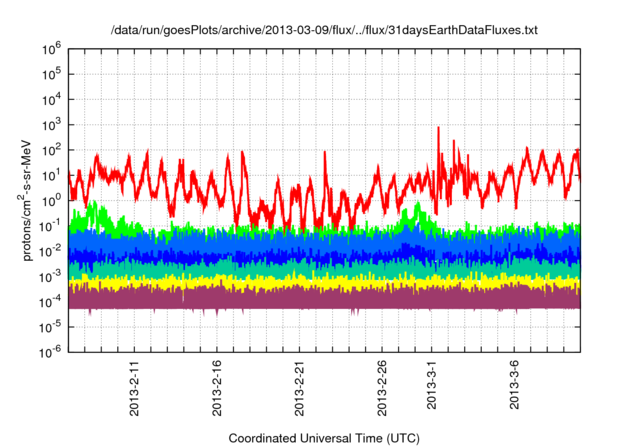Click the maroon flux band at the bottom

coord(324,300)
